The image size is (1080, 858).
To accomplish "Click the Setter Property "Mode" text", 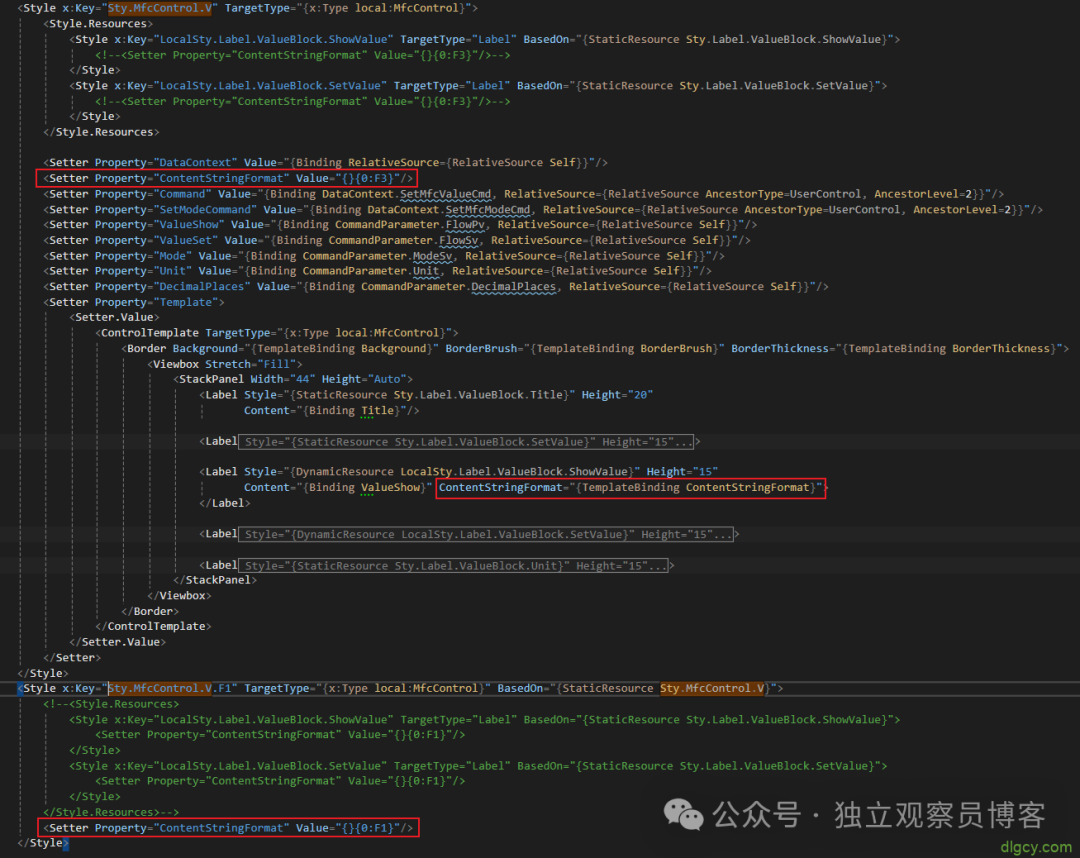I will [x=172, y=255].
